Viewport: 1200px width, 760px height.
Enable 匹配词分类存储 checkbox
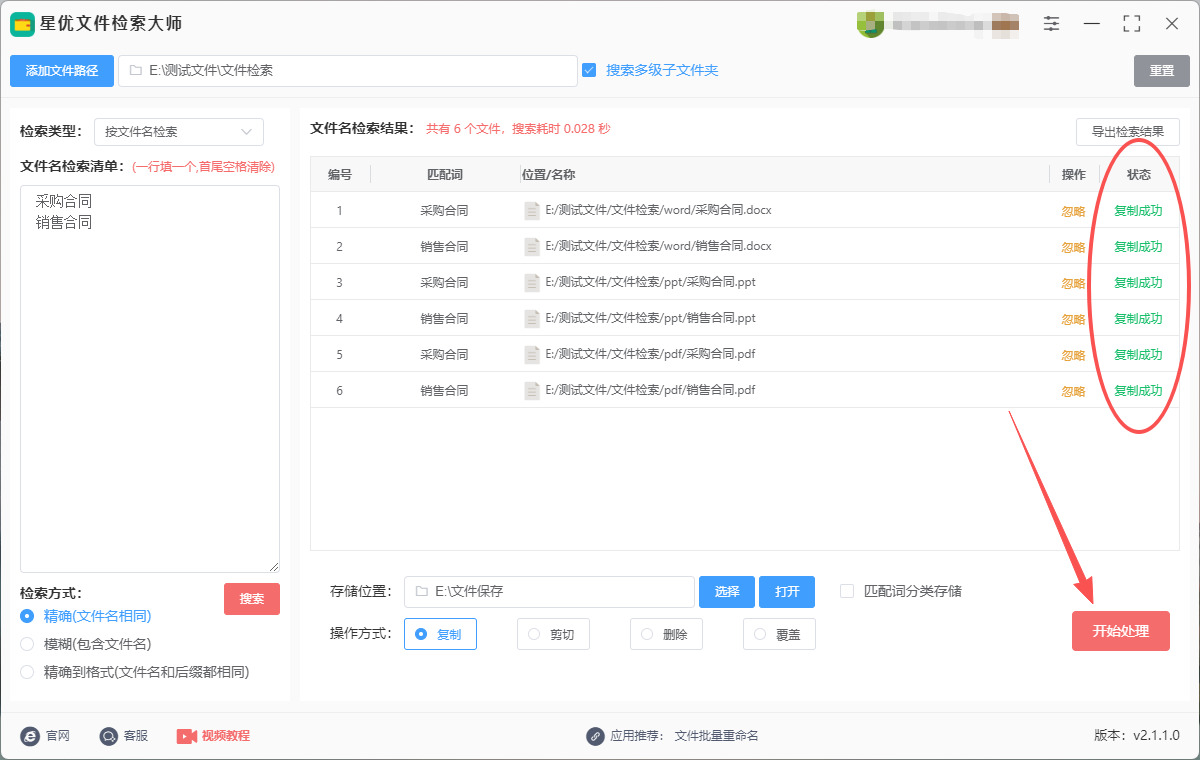pos(847,591)
